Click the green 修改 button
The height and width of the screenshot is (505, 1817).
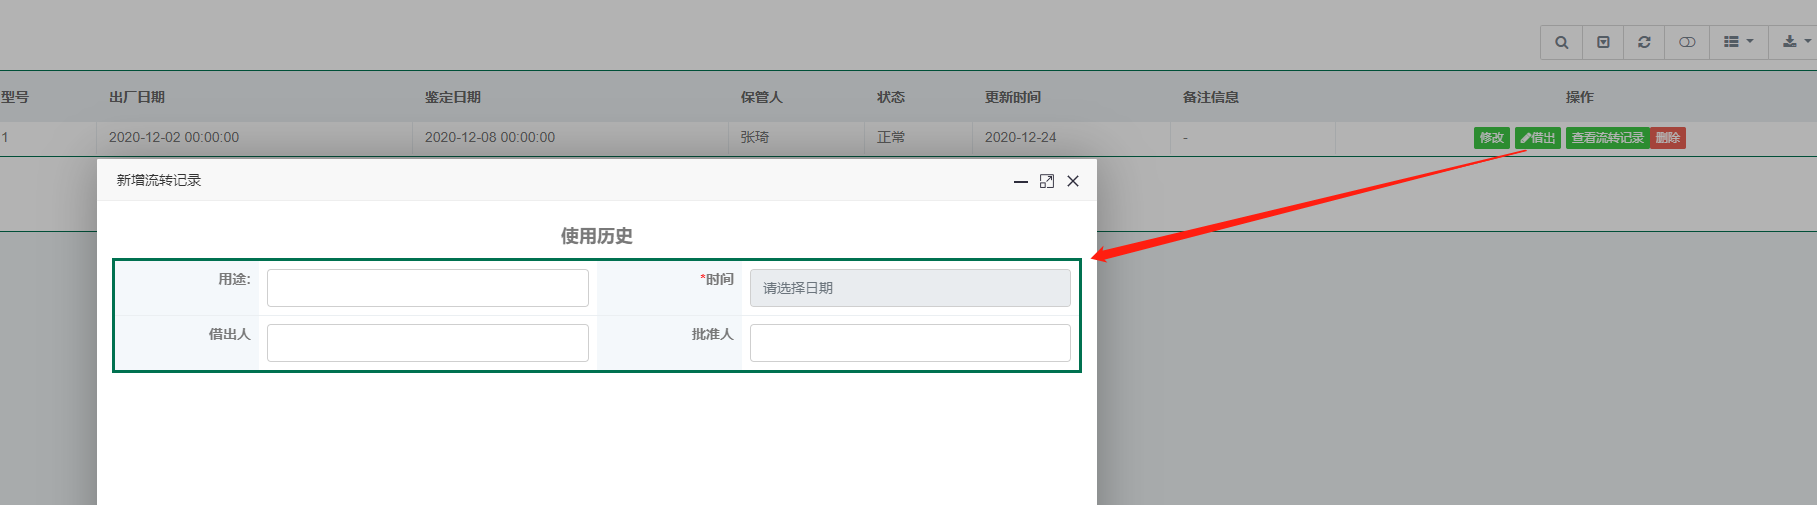click(1491, 138)
